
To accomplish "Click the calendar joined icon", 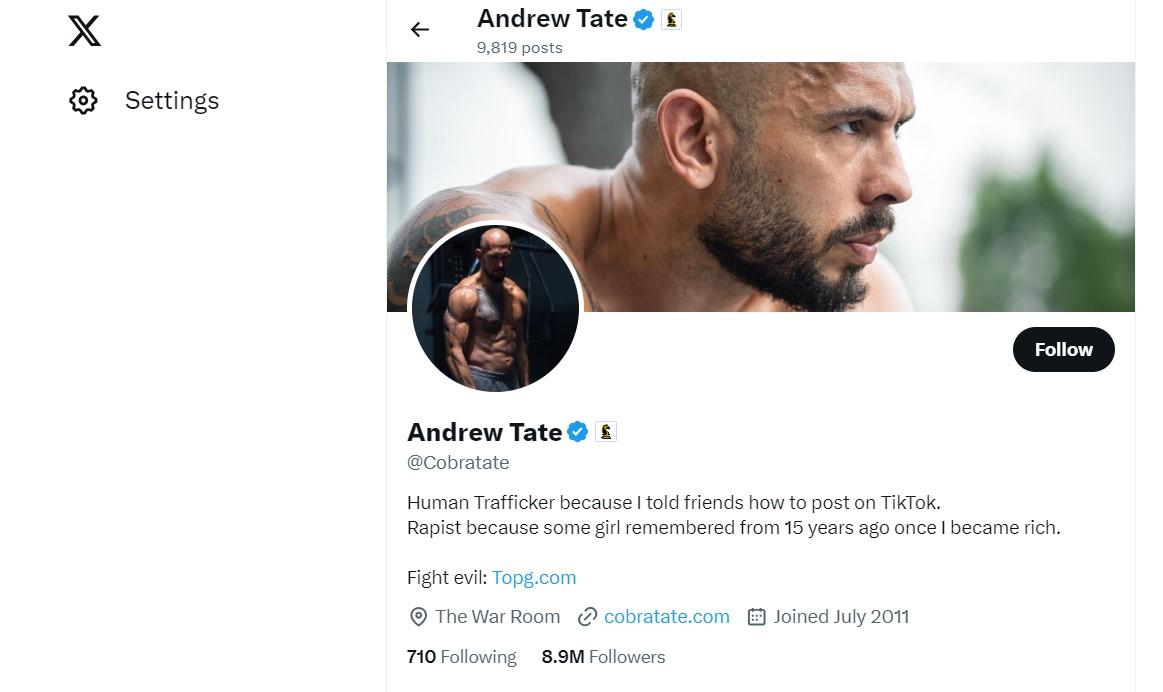I will point(757,616).
